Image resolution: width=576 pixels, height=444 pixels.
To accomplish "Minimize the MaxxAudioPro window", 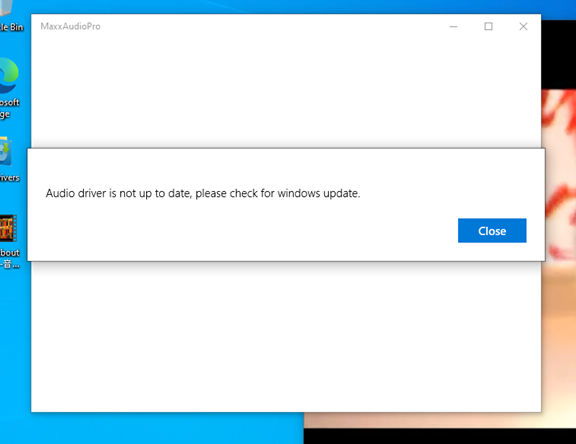I will coord(454,26).
